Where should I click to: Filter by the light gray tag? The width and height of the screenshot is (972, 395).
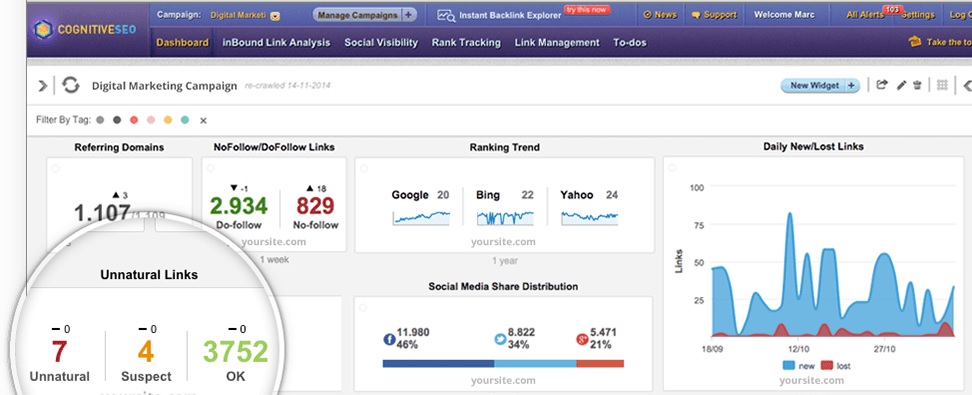pyautogui.click(x=100, y=120)
